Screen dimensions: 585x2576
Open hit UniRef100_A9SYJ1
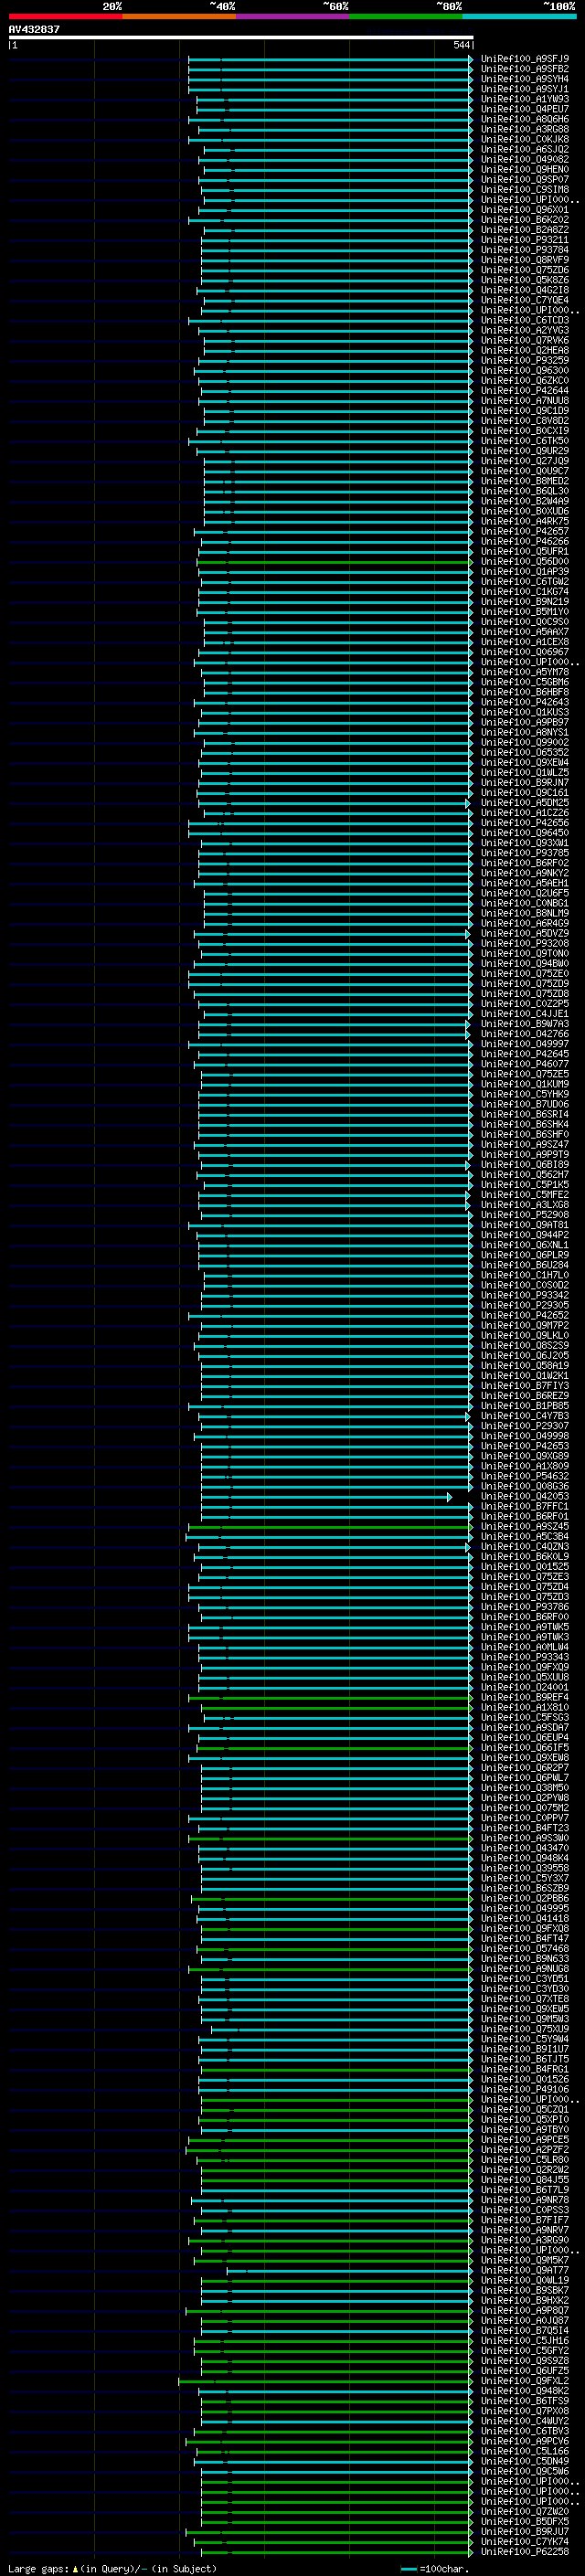pos(524,89)
